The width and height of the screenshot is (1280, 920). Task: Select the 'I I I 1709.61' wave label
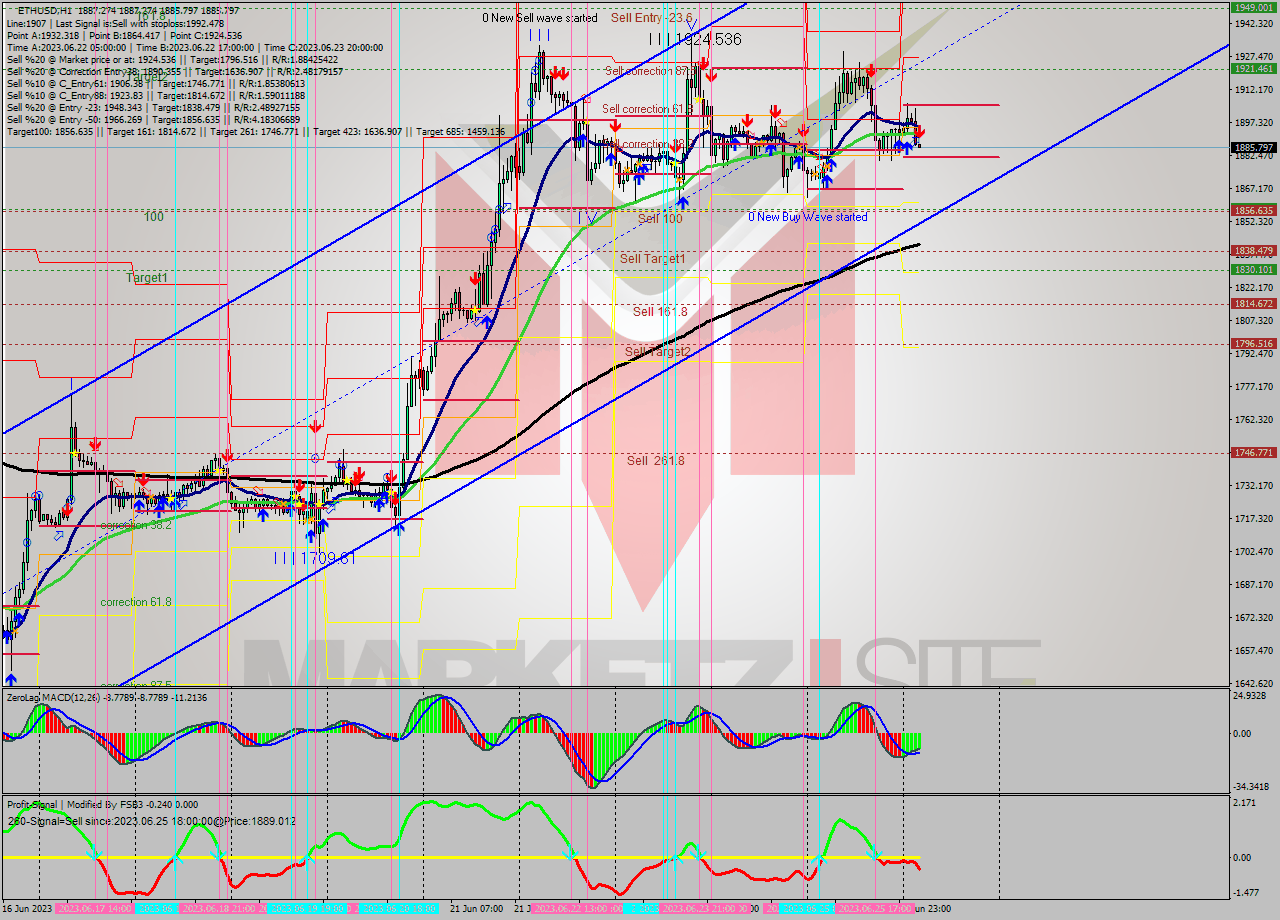315,558
